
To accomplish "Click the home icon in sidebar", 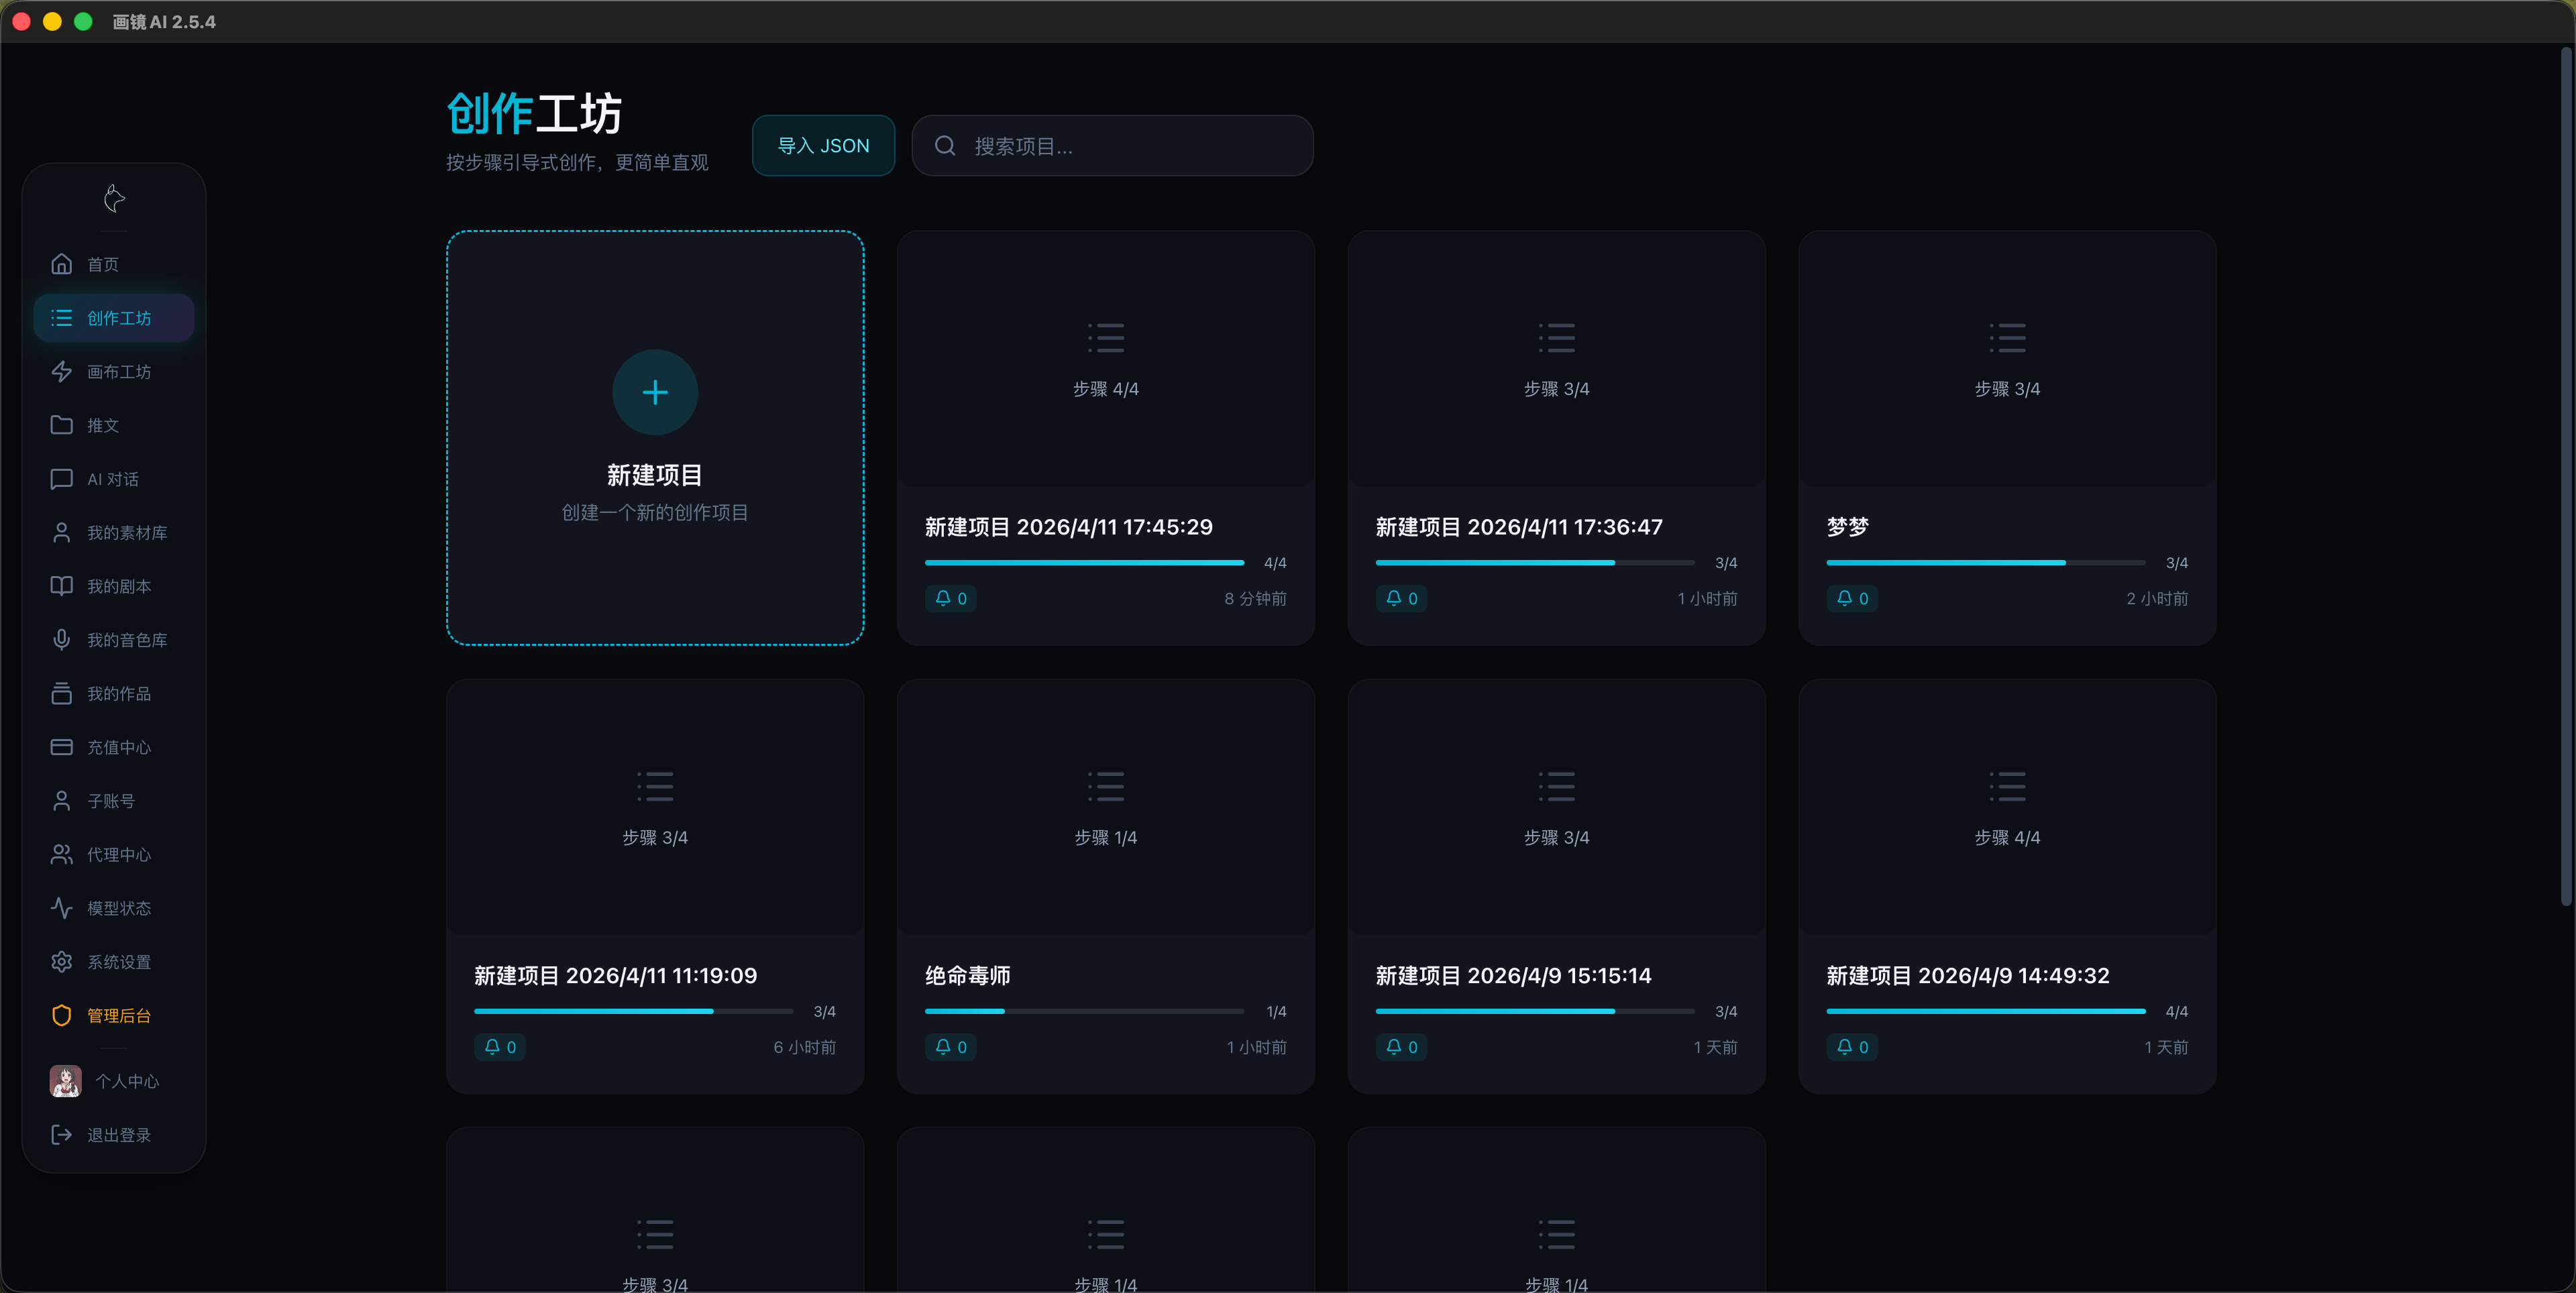I will click(x=62, y=264).
